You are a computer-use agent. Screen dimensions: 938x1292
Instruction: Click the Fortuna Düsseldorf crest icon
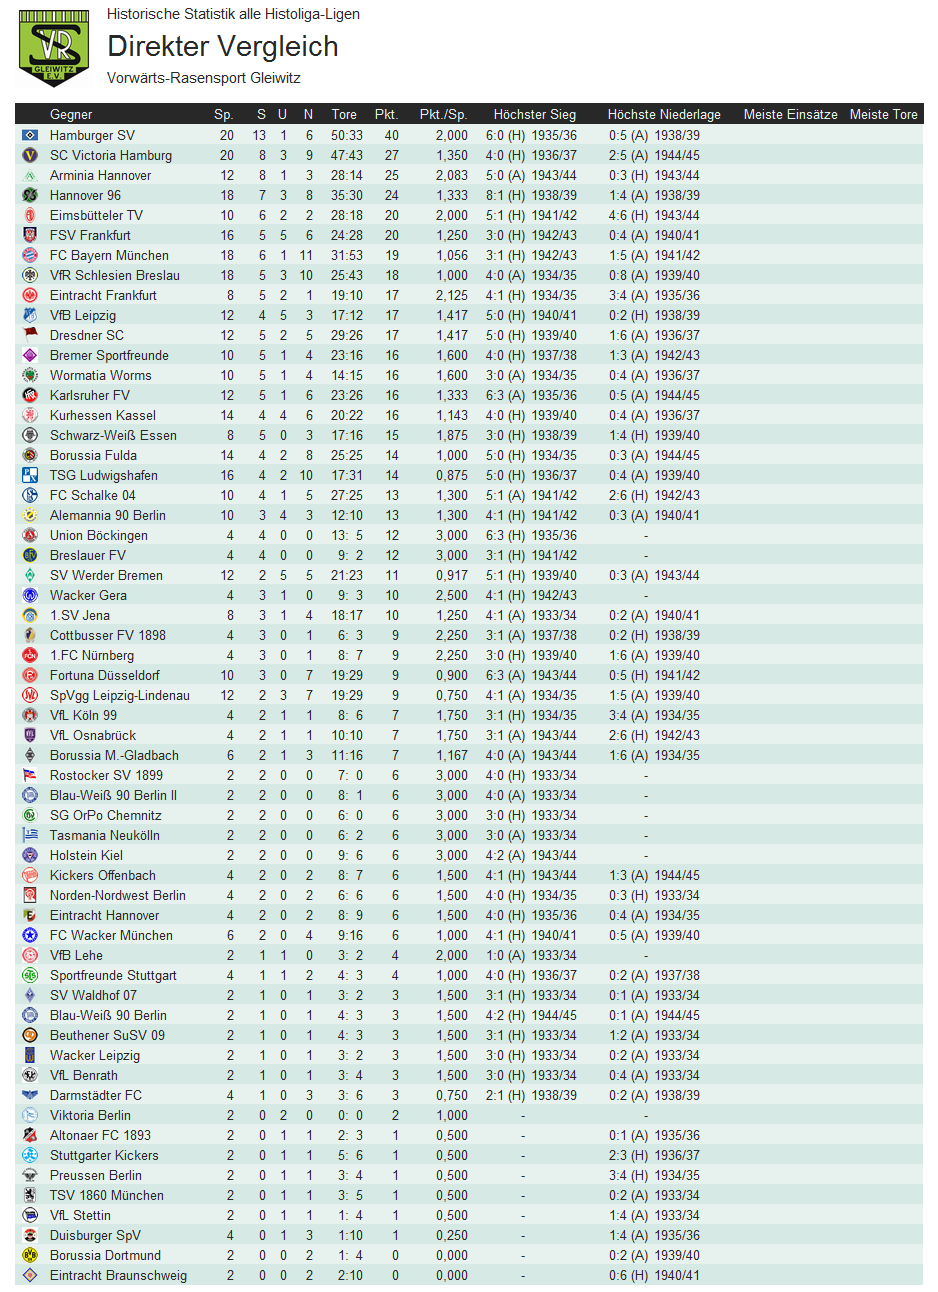[x=30, y=675]
